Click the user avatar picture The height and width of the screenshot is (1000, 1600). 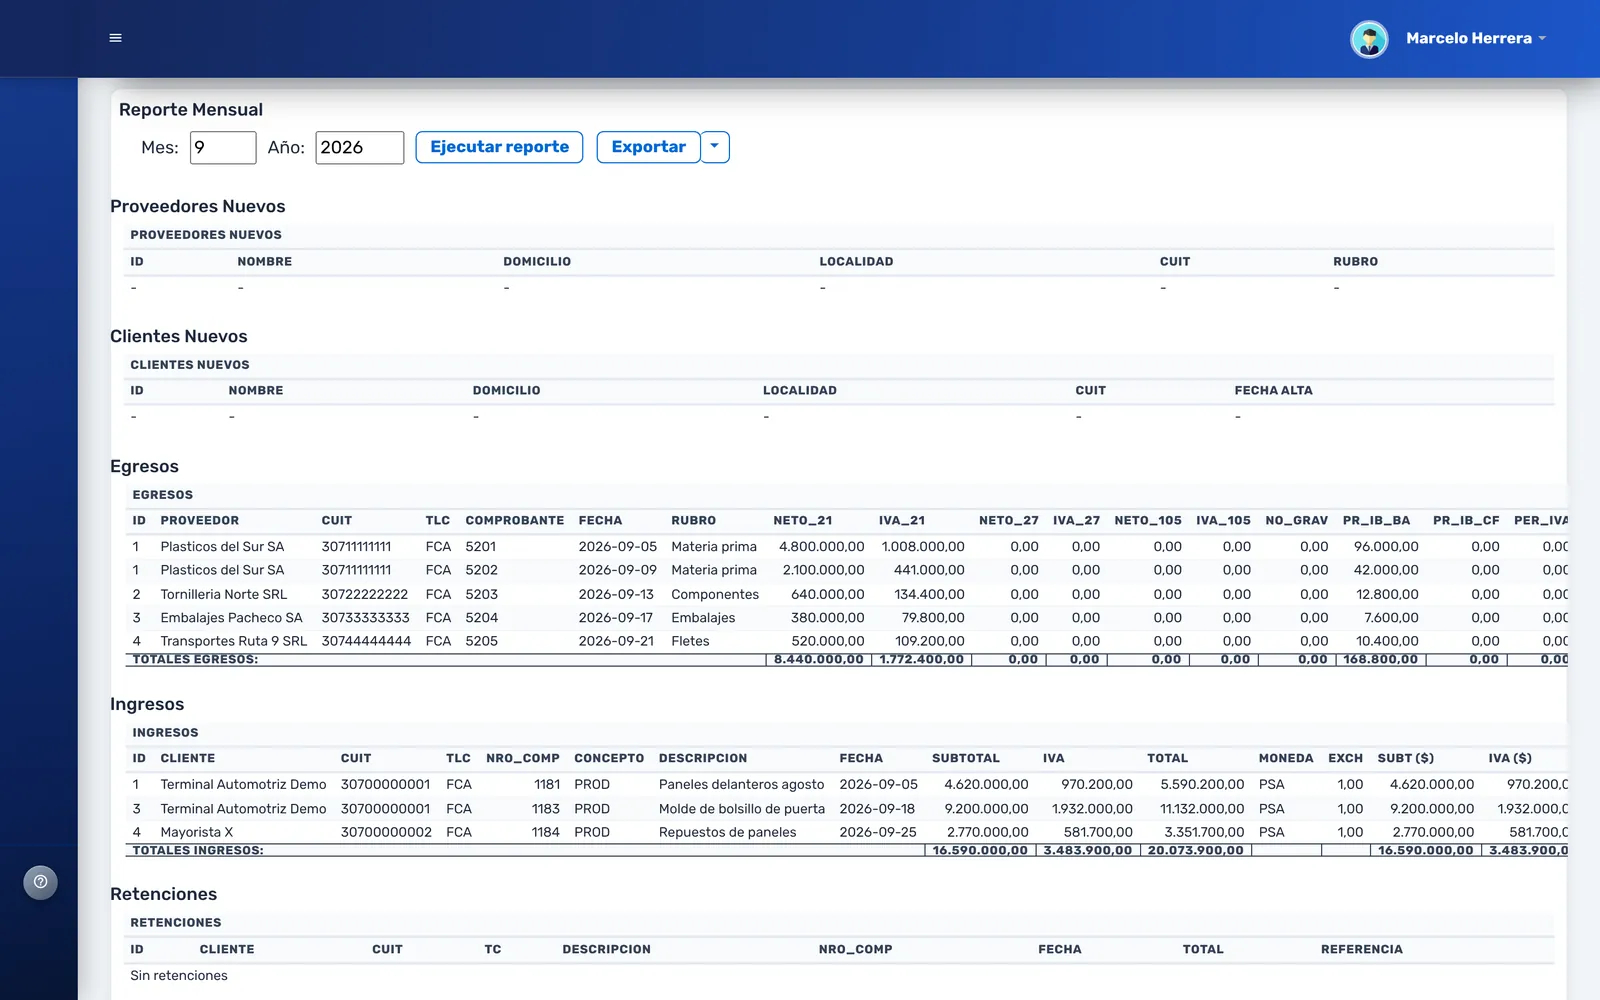pos(1369,39)
